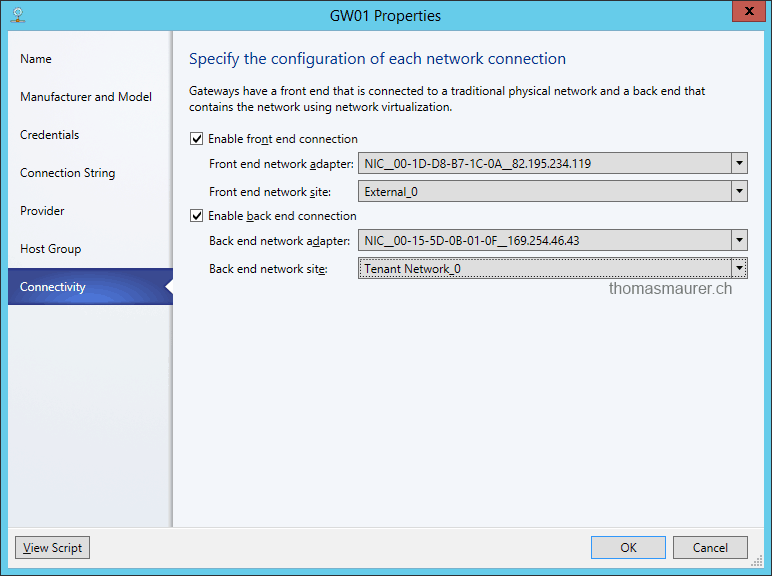Image resolution: width=772 pixels, height=576 pixels.
Task: Close the GW01 Properties dialog
Action: click(743, 14)
